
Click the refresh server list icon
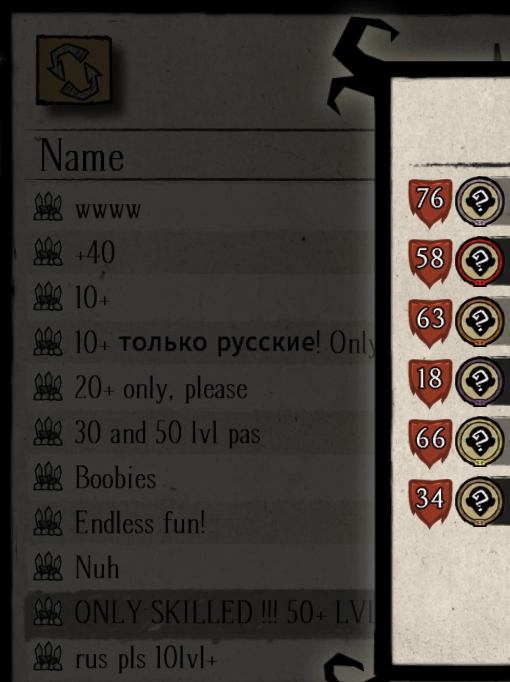74,70
